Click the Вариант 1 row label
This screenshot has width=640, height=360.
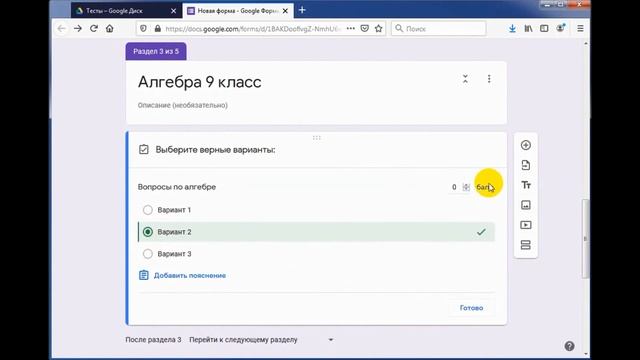(174, 210)
